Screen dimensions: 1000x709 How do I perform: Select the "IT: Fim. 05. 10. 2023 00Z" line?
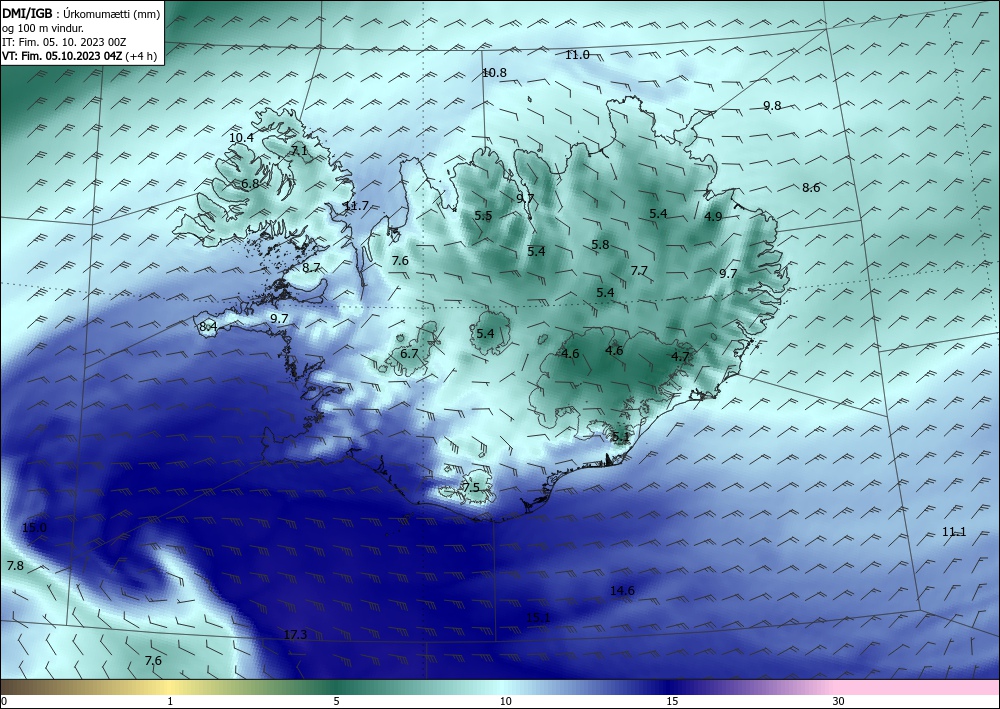click(x=64, y=43)
